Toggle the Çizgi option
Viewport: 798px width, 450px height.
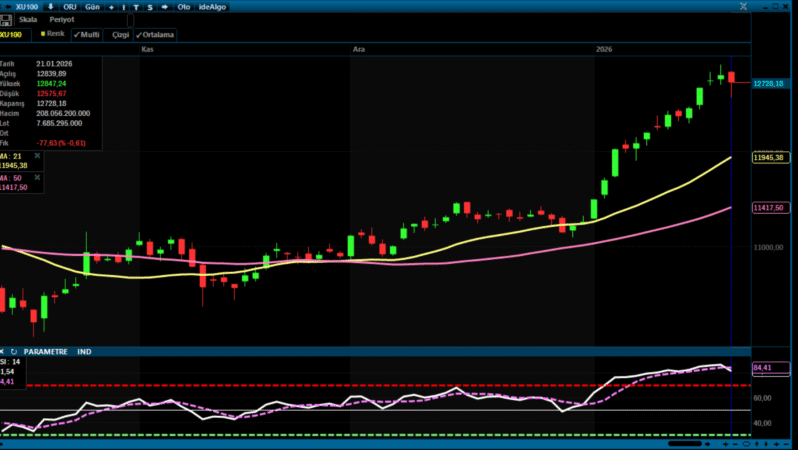pyautogui.click(x=119, y=34)
